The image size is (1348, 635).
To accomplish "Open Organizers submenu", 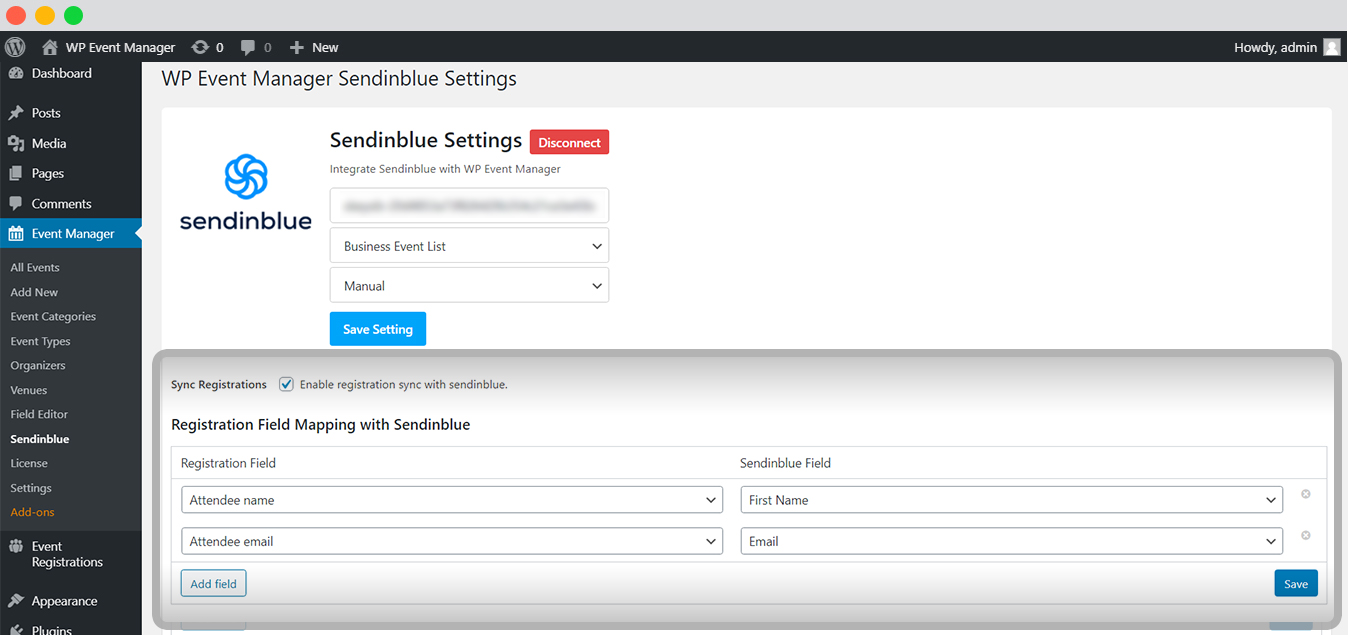I will (x=38, y=365).
